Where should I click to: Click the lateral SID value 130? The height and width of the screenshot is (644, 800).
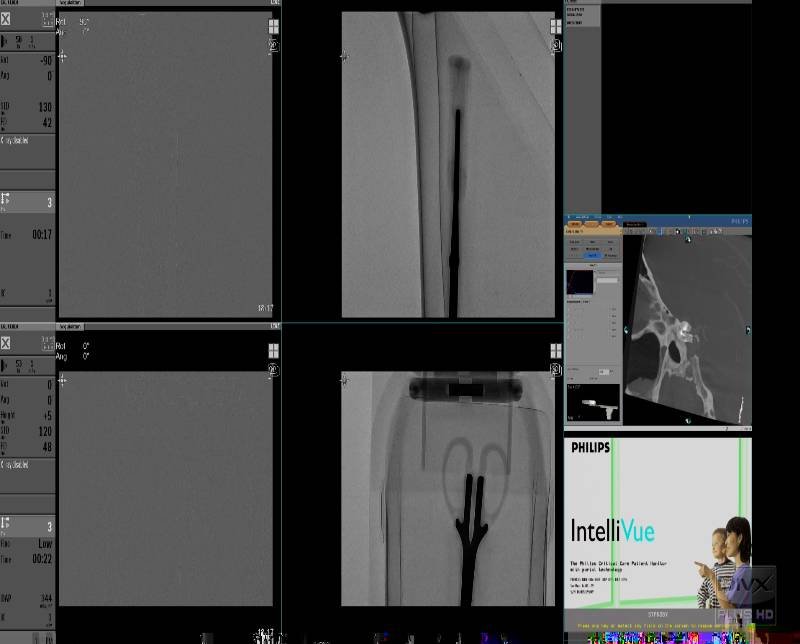(x=45, y=107)
